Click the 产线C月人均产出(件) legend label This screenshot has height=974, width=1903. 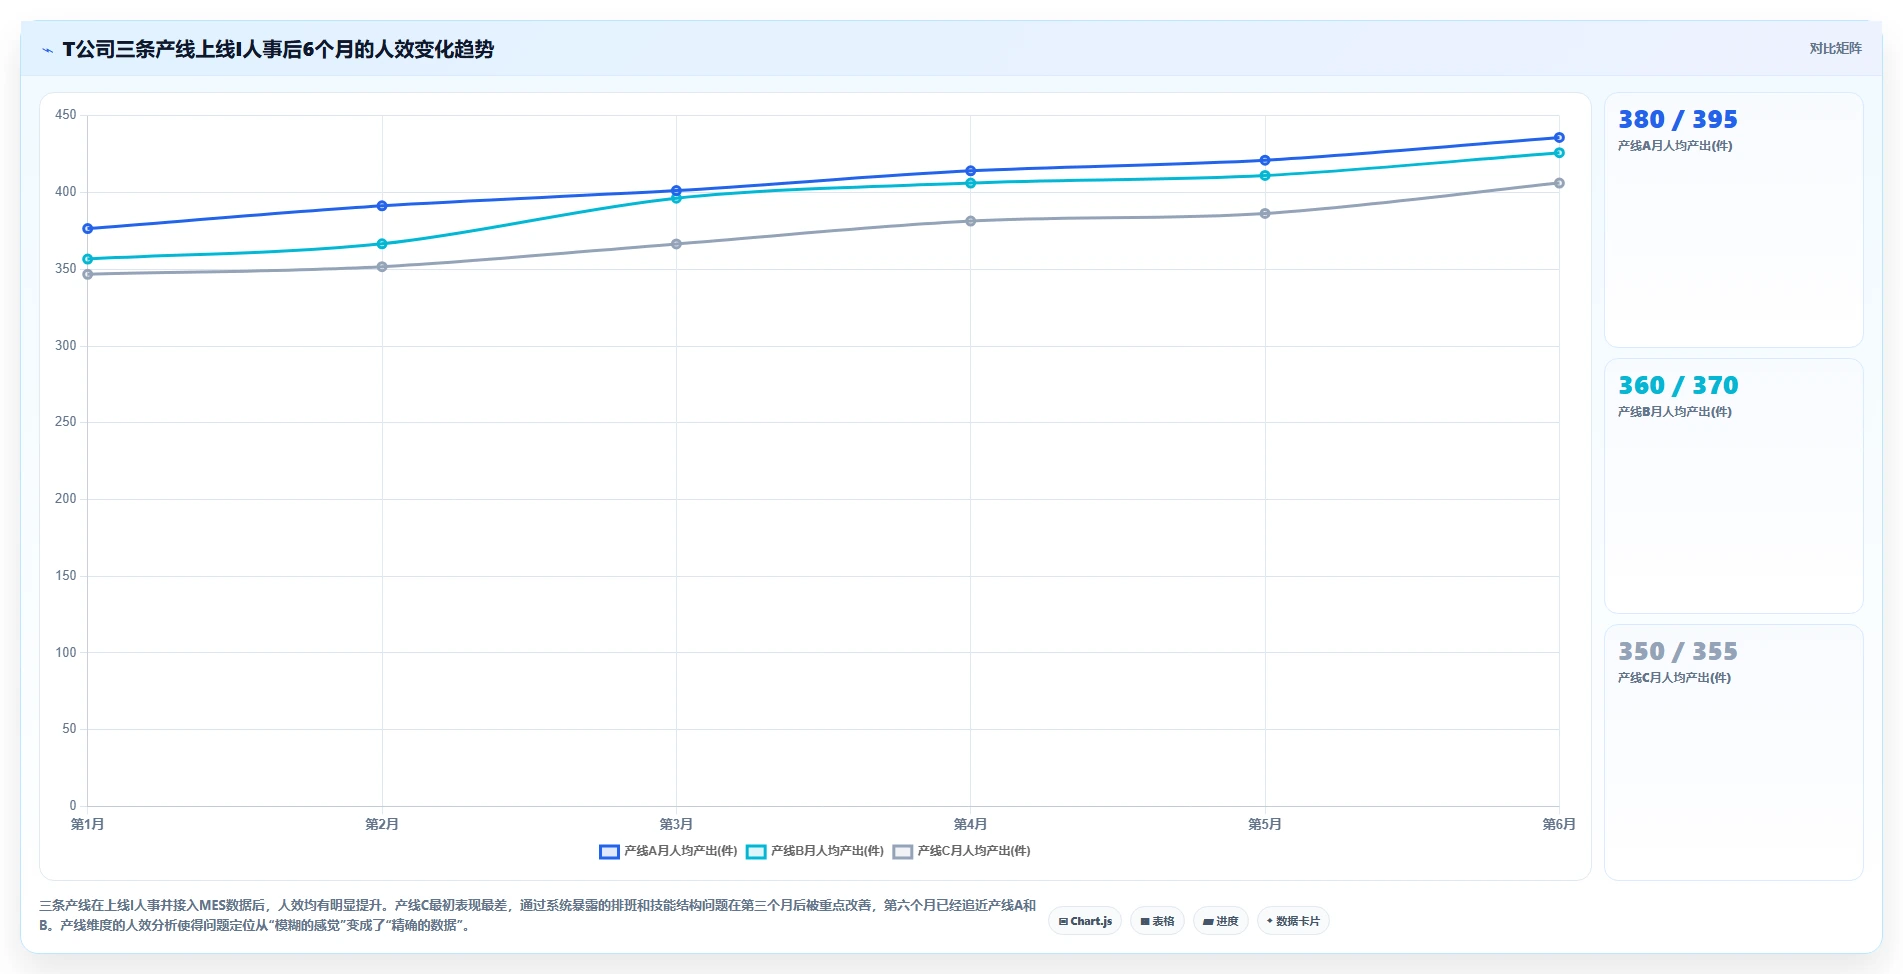click(974, 851)
